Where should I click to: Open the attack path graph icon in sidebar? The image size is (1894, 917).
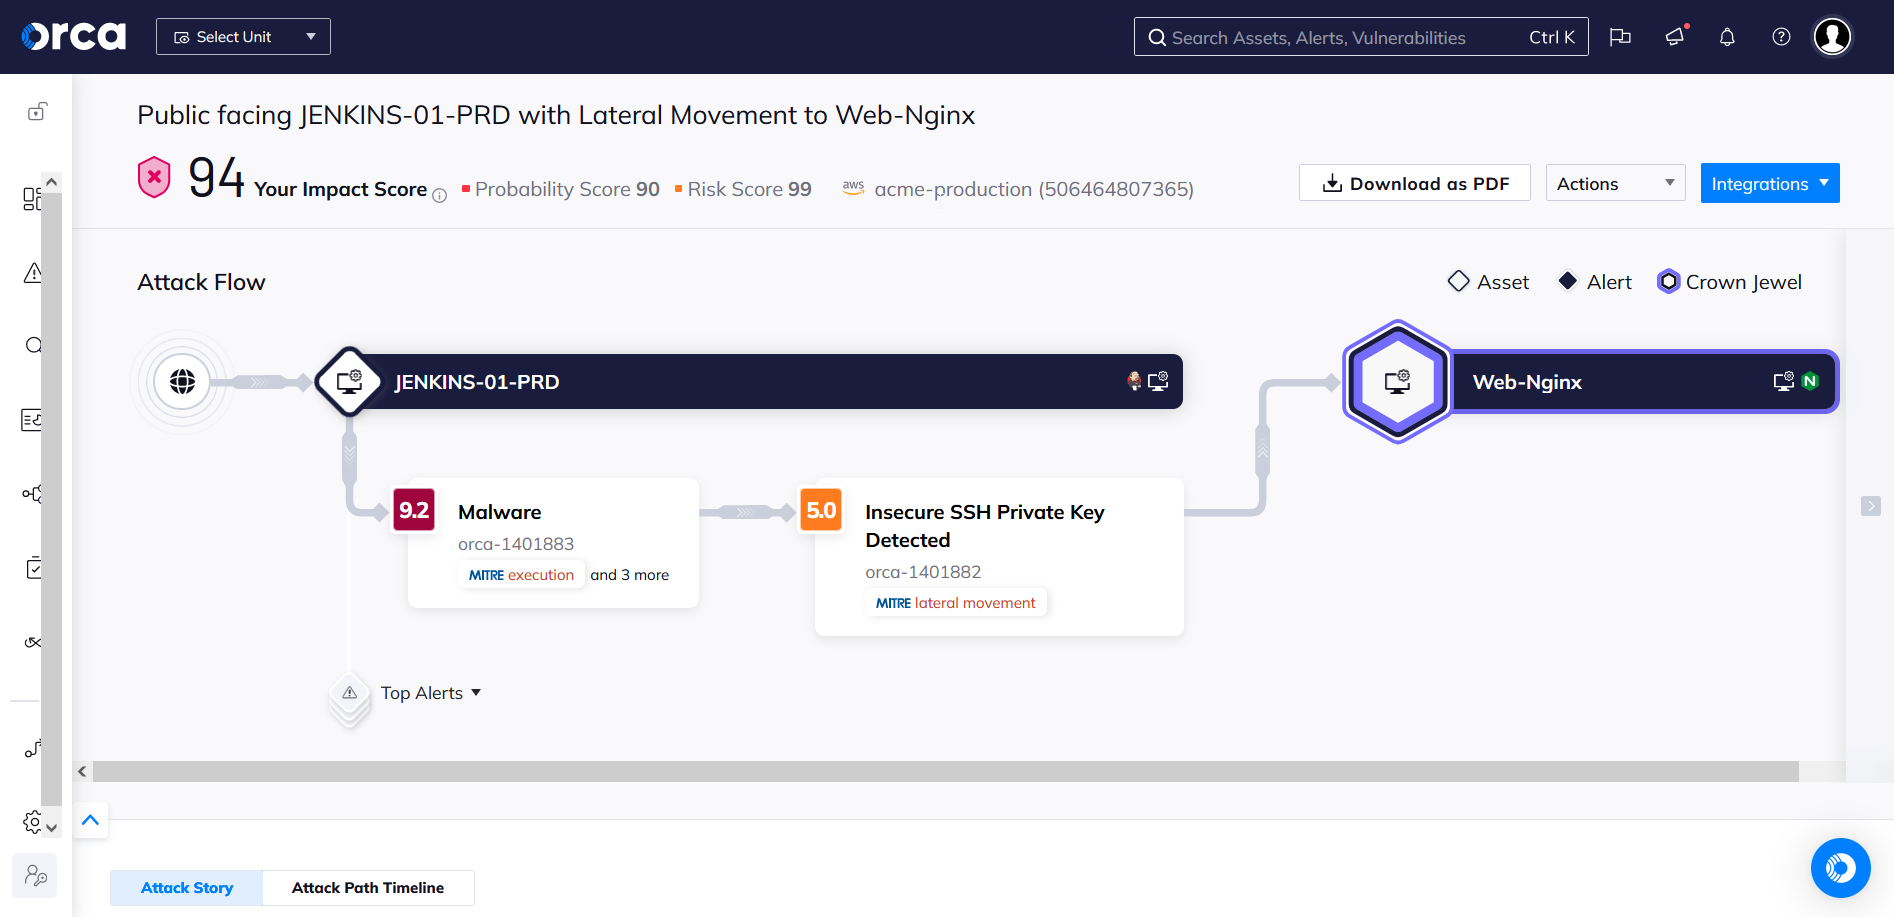(32, 494)
